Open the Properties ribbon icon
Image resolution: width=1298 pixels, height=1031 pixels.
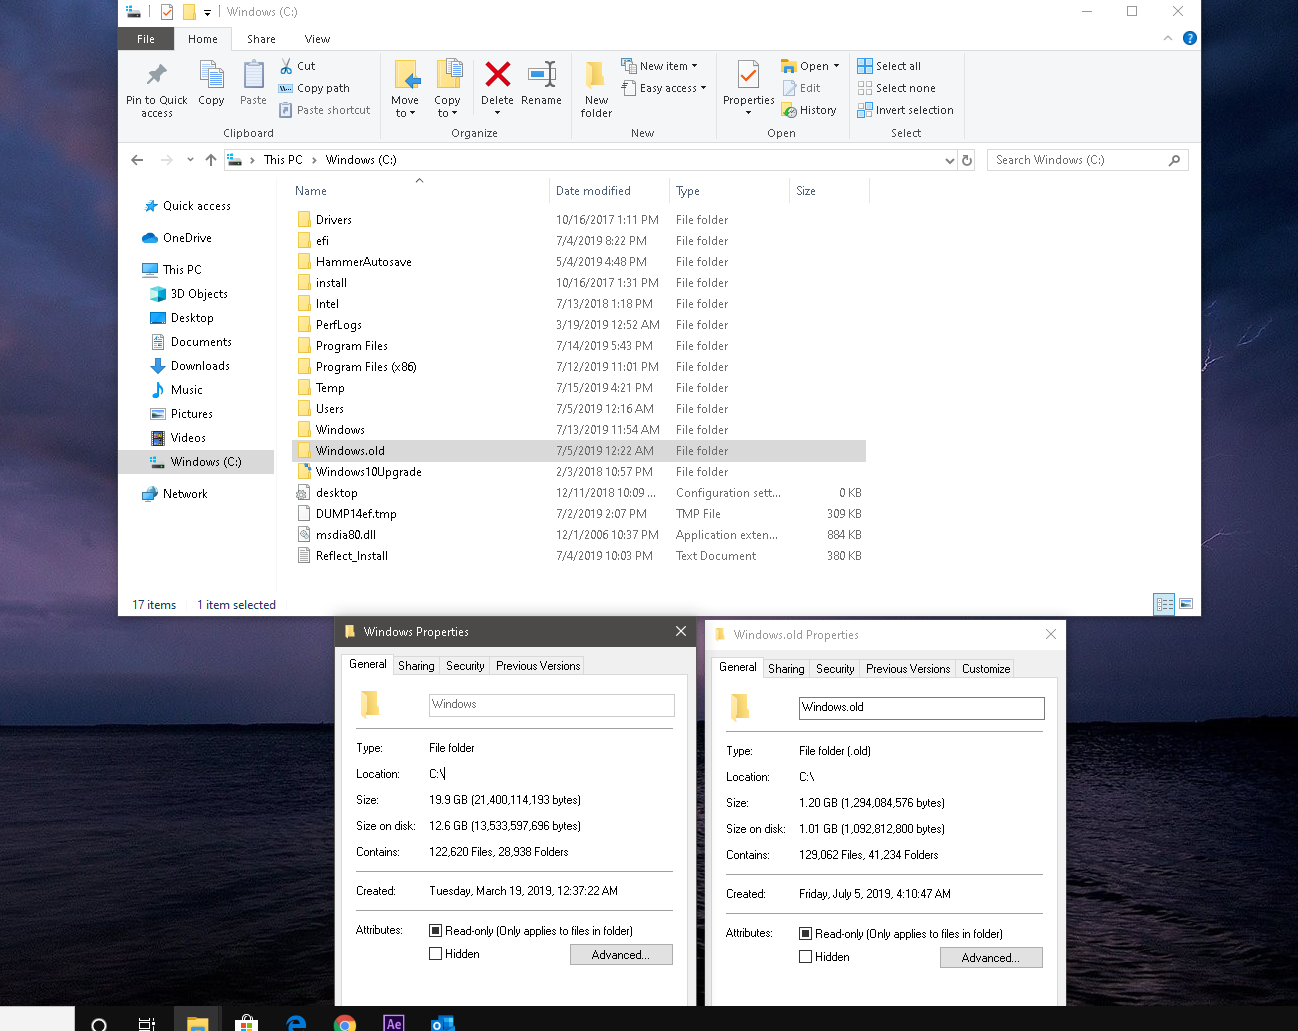748,75
